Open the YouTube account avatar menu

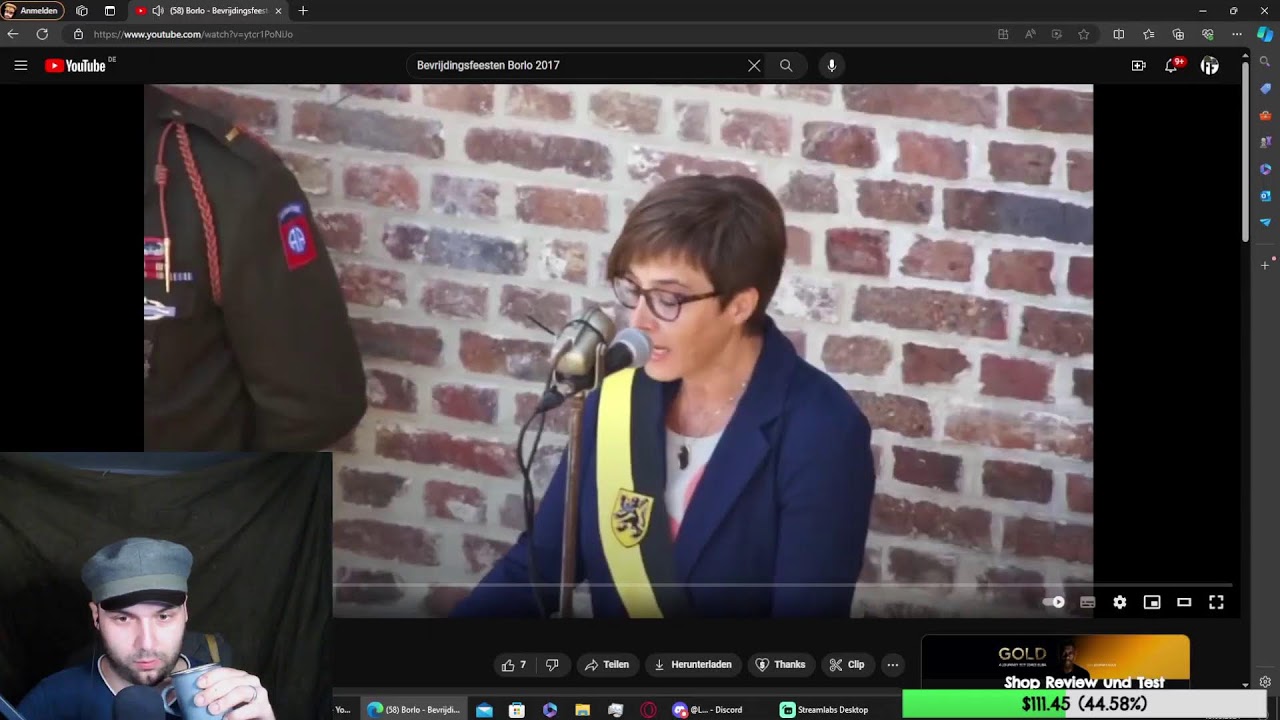(x=1209, y=66)
